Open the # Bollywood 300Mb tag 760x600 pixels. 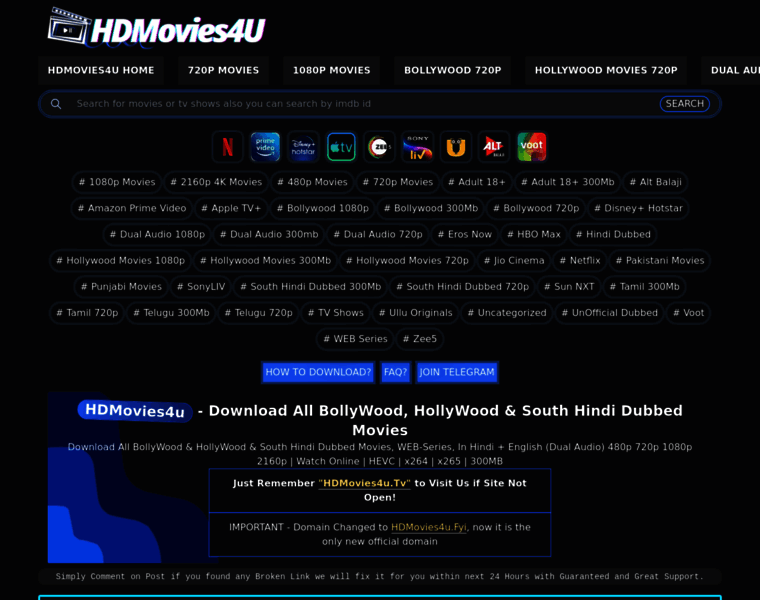pos(430,208)
